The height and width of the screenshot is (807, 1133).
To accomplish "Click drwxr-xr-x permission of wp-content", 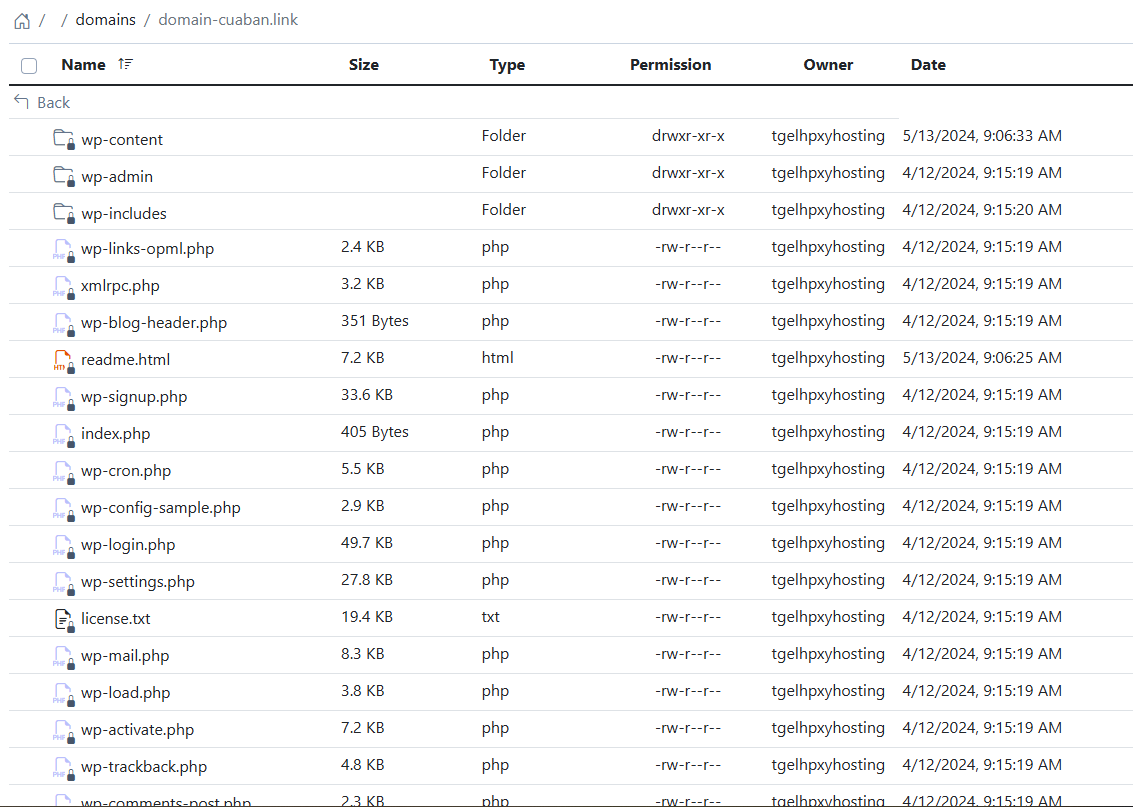I will click(x=688, y=136).
